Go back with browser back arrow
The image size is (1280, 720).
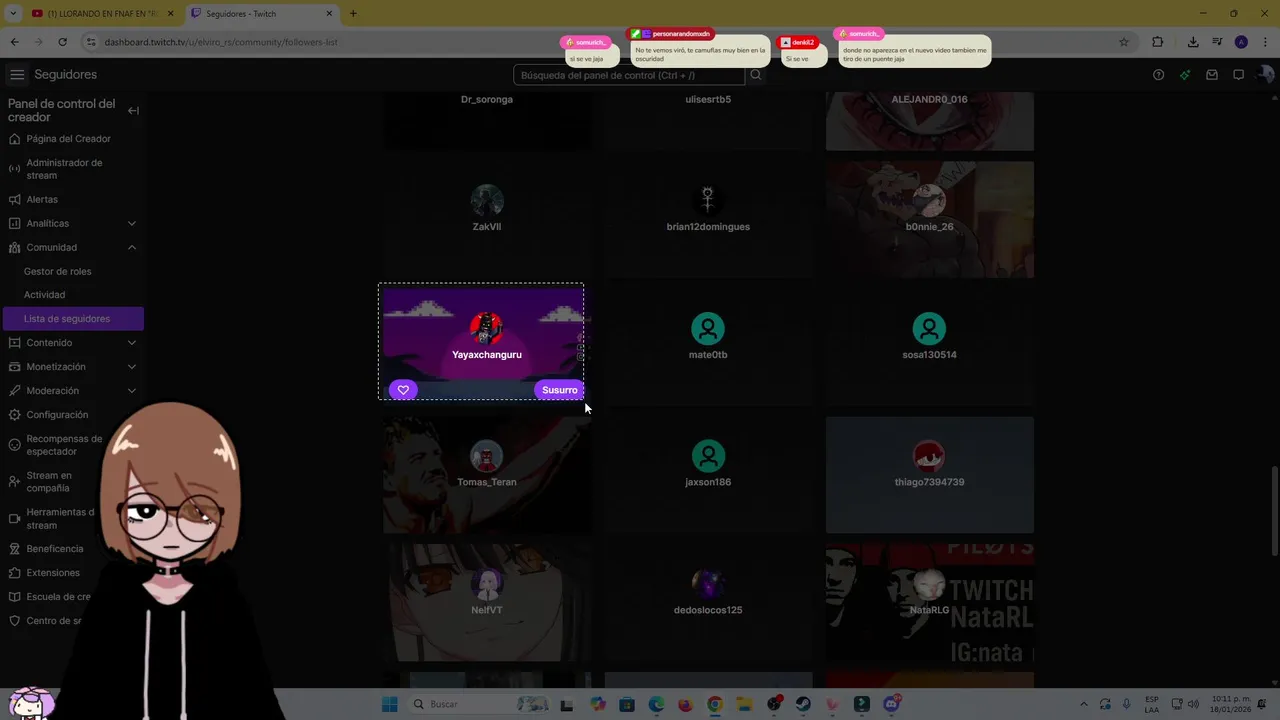point(14,42)
